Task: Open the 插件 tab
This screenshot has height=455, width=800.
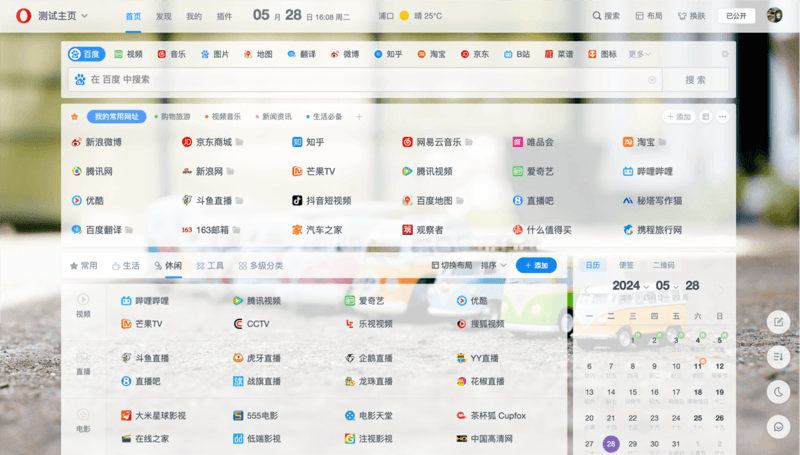Action: [x=224, y=16]
